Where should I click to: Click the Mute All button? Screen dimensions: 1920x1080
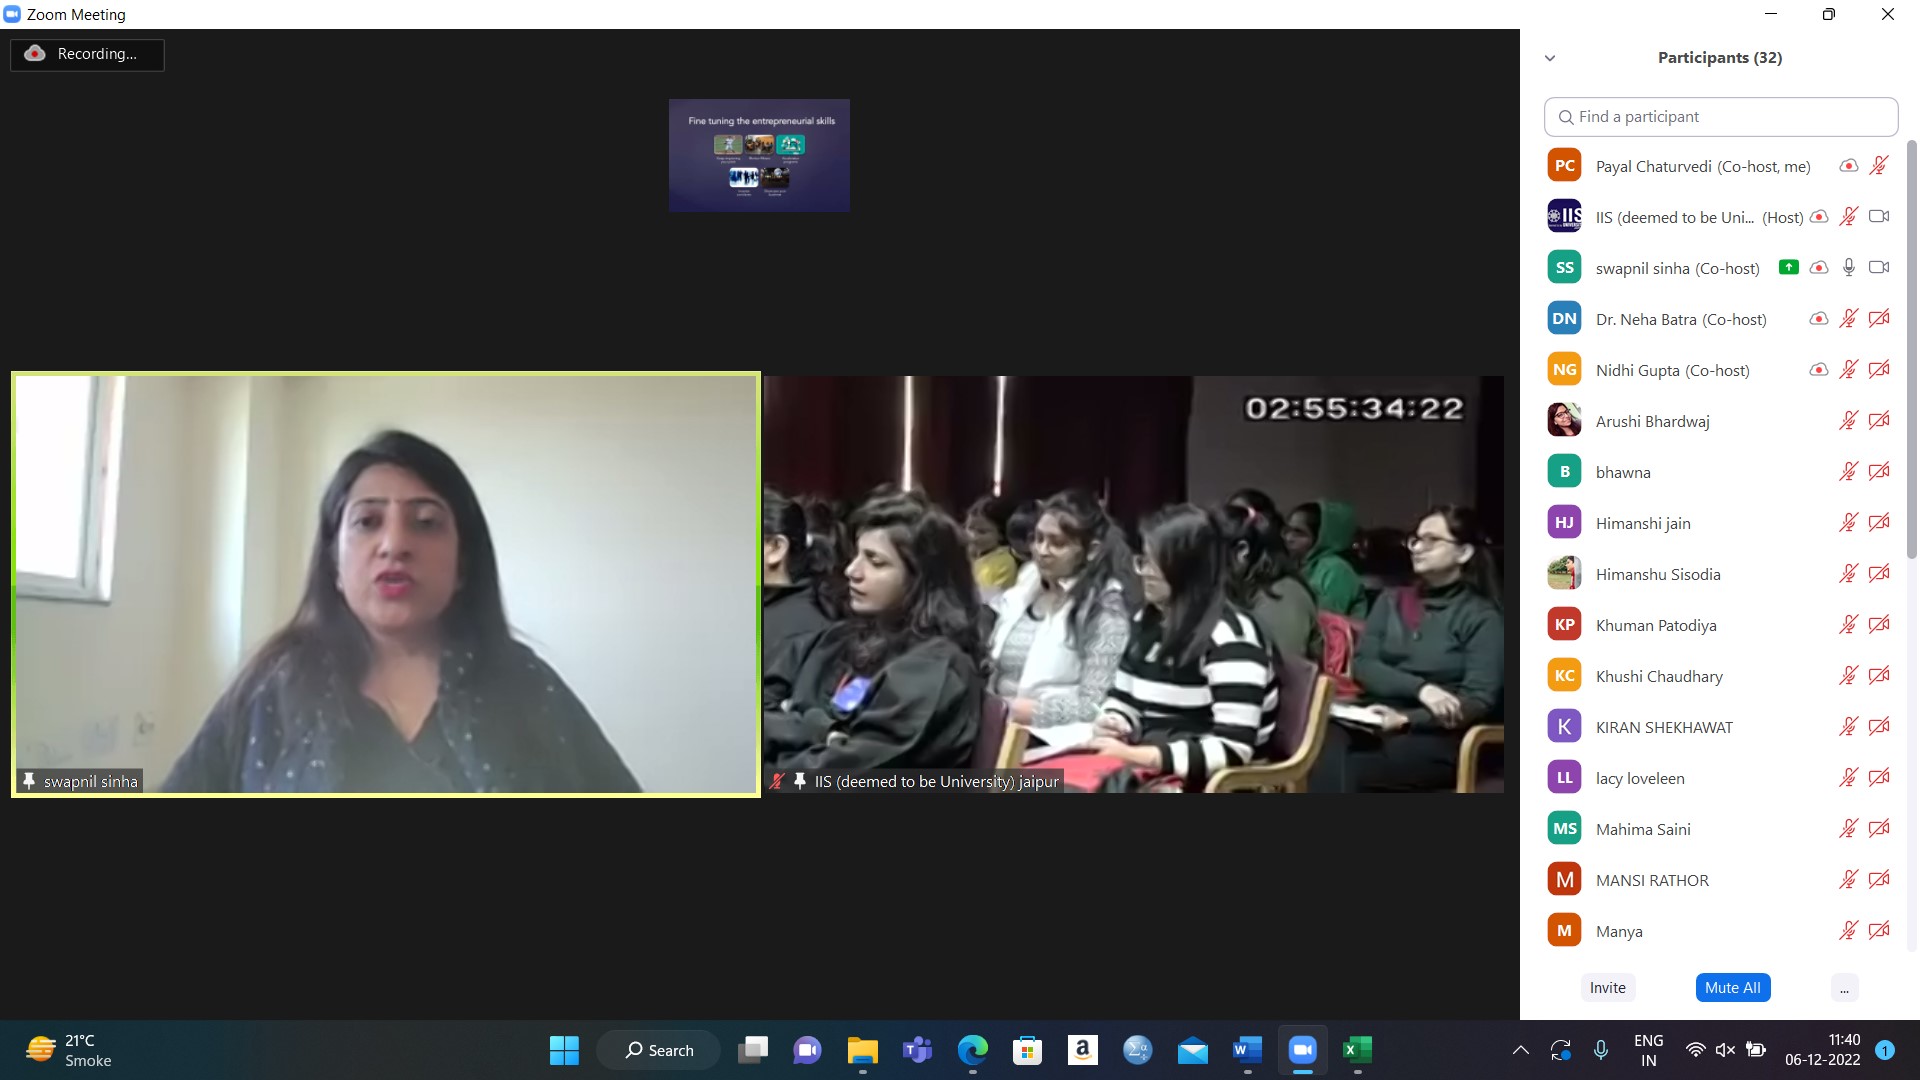[1732, 988]
